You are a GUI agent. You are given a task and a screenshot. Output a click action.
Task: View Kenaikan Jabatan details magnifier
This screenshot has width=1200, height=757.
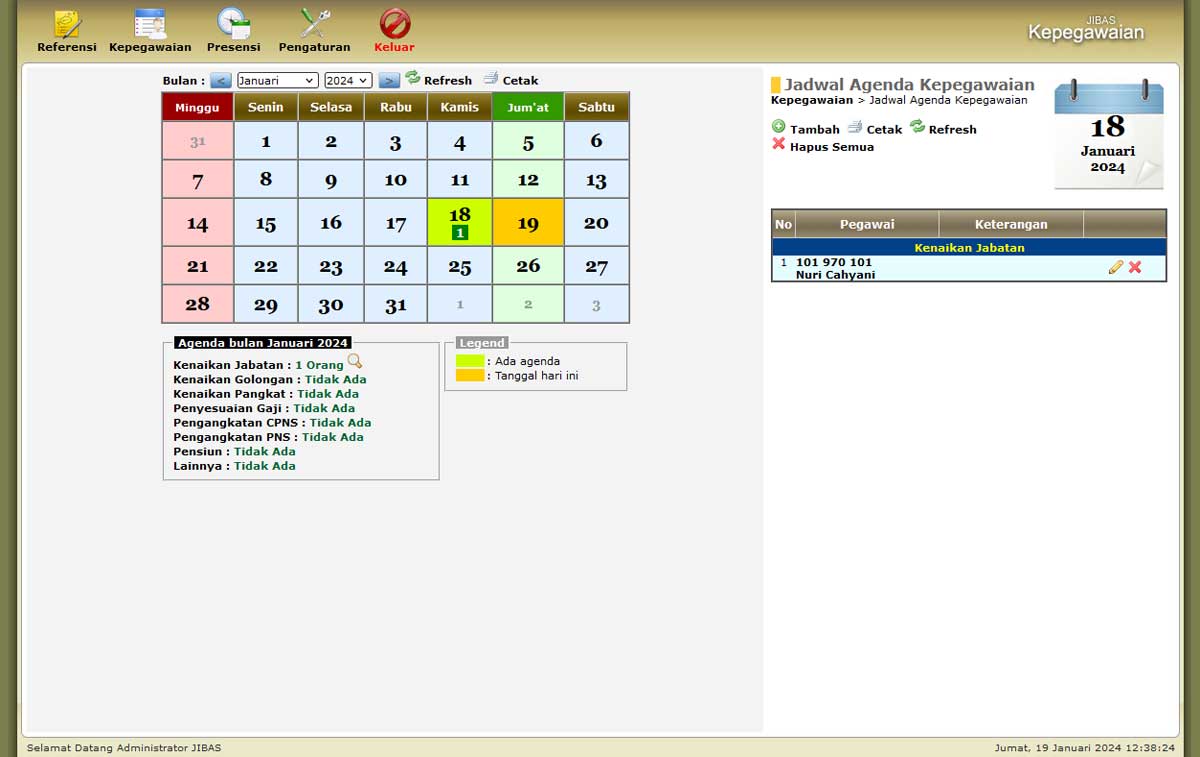pyautogui.click(x=355, y=362)
